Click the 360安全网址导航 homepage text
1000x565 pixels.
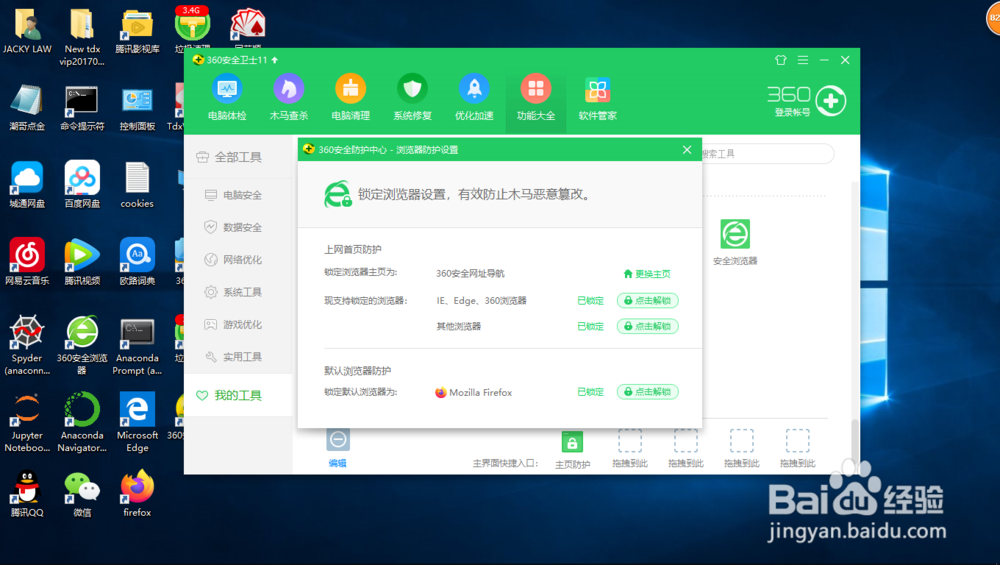click(470, 274)
